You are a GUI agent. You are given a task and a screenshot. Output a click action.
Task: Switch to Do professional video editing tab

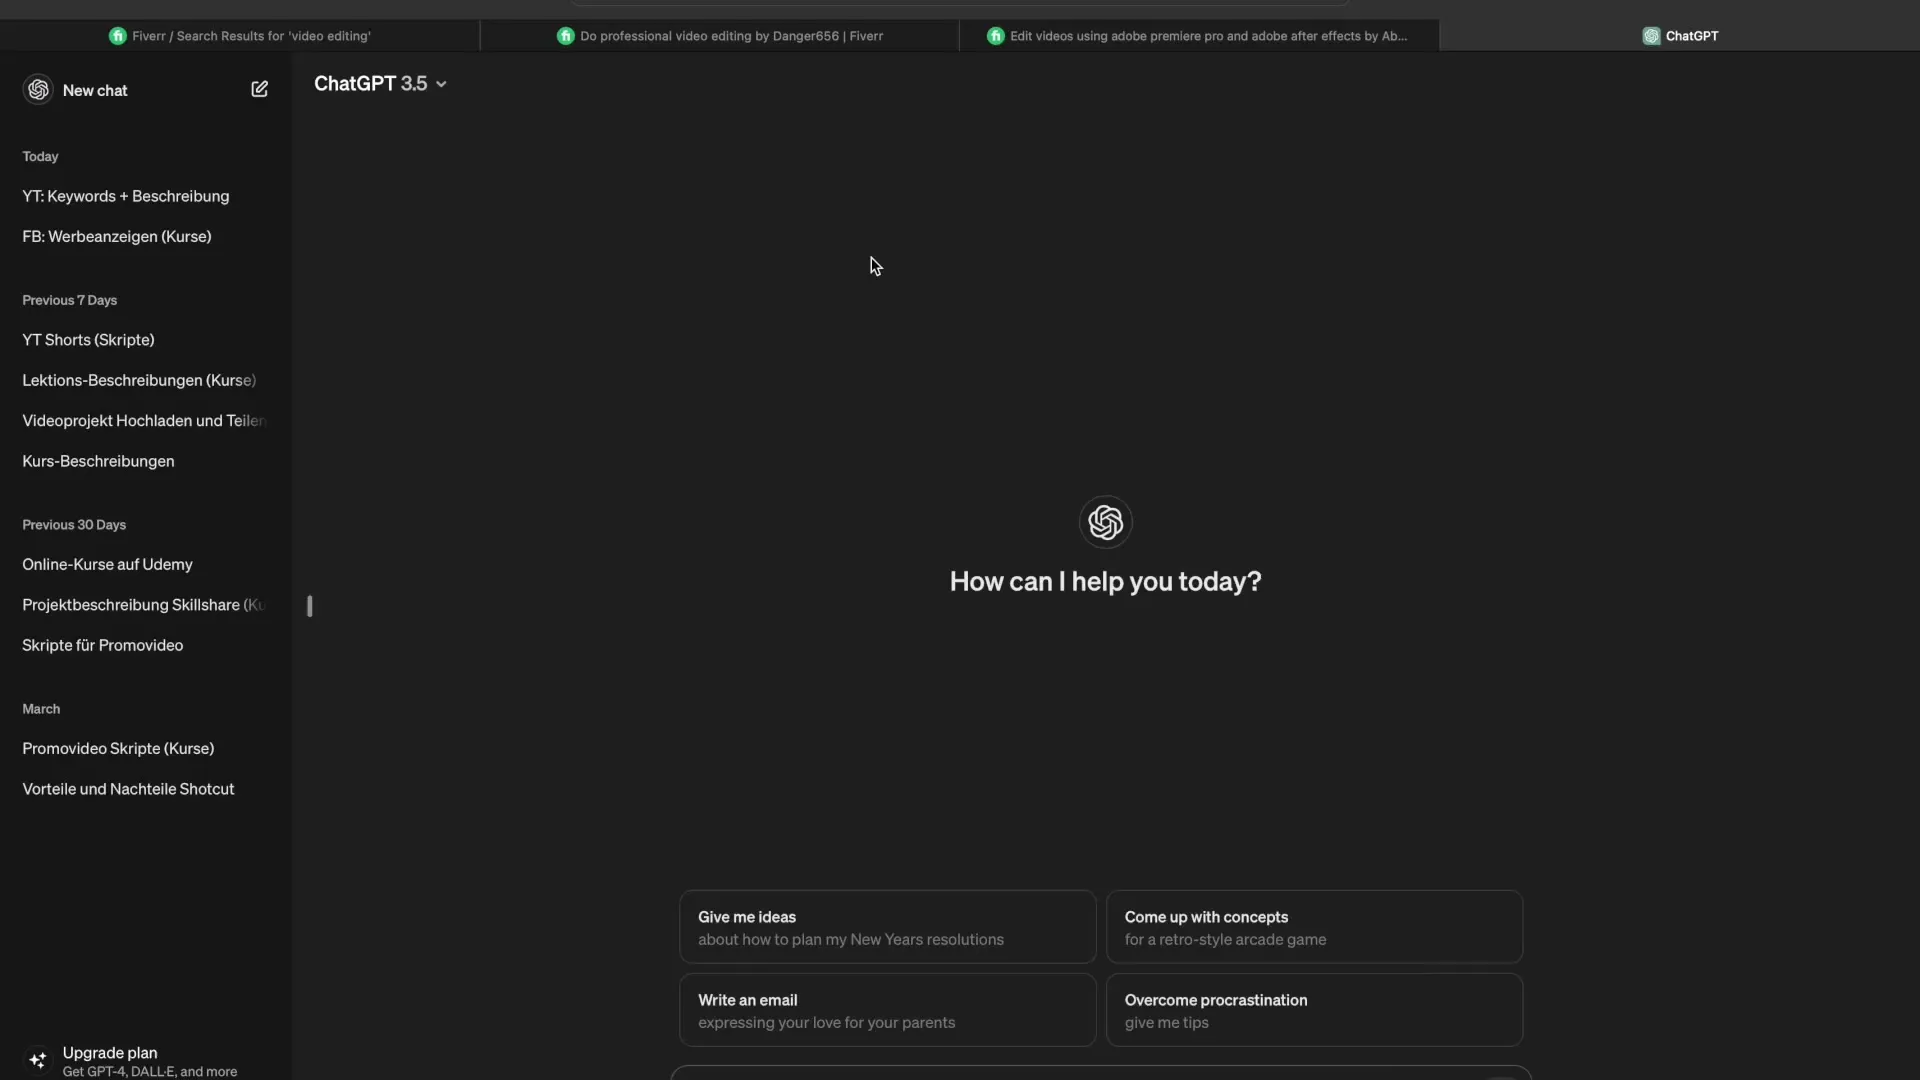[x=720, y=36]
